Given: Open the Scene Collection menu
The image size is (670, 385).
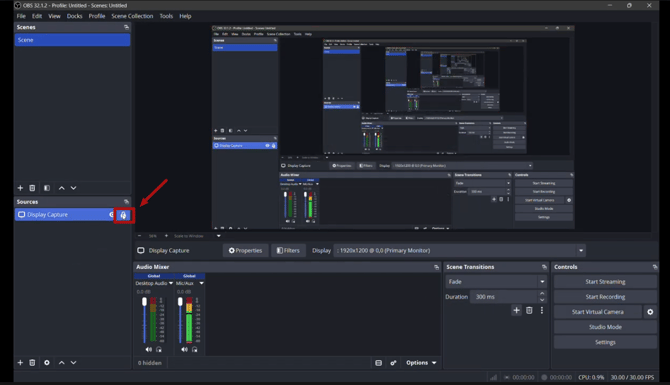Looking at the screenshot, I should pyautogui.click(x=132, y=16).
